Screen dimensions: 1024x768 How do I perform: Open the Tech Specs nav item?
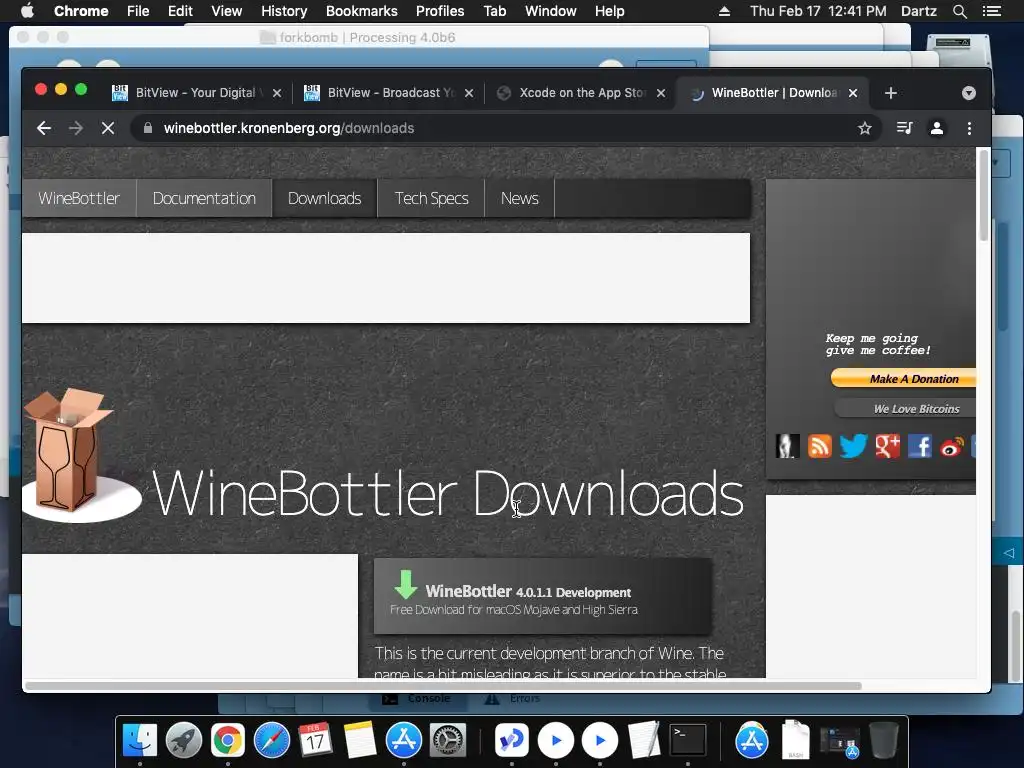(x=432, y=198)
